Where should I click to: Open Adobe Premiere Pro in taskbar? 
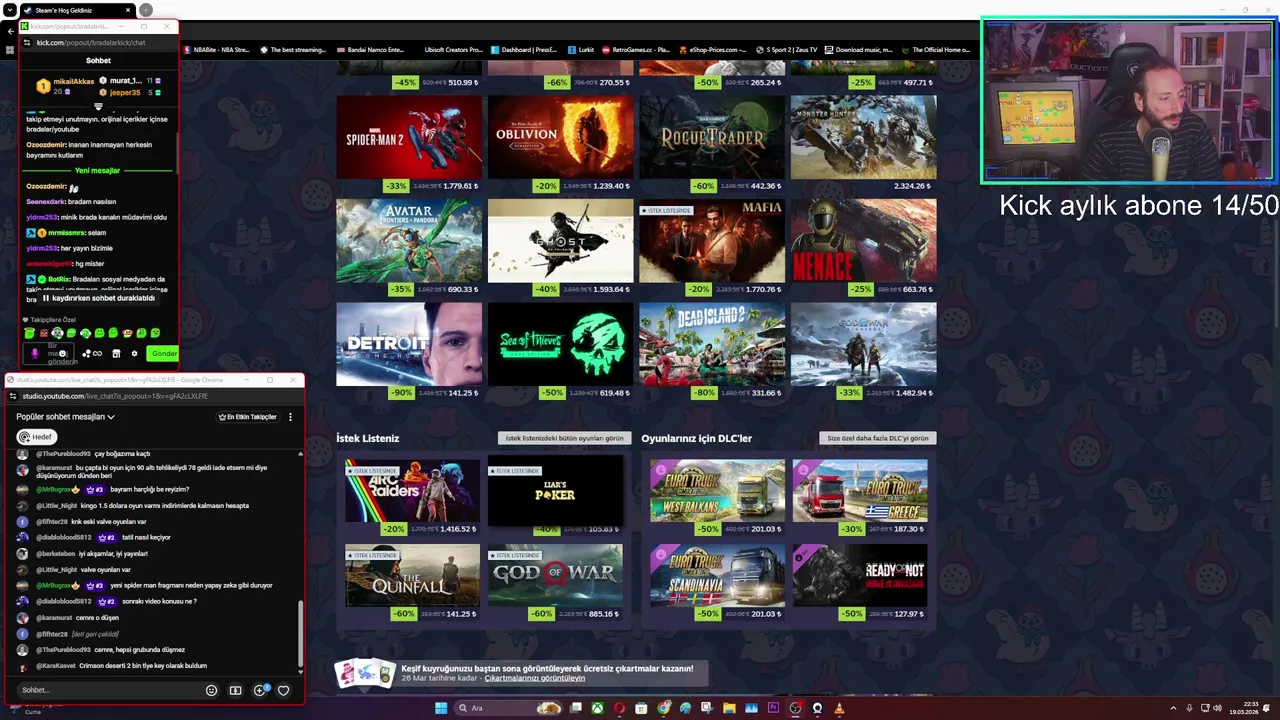click(x=773, y=708)
